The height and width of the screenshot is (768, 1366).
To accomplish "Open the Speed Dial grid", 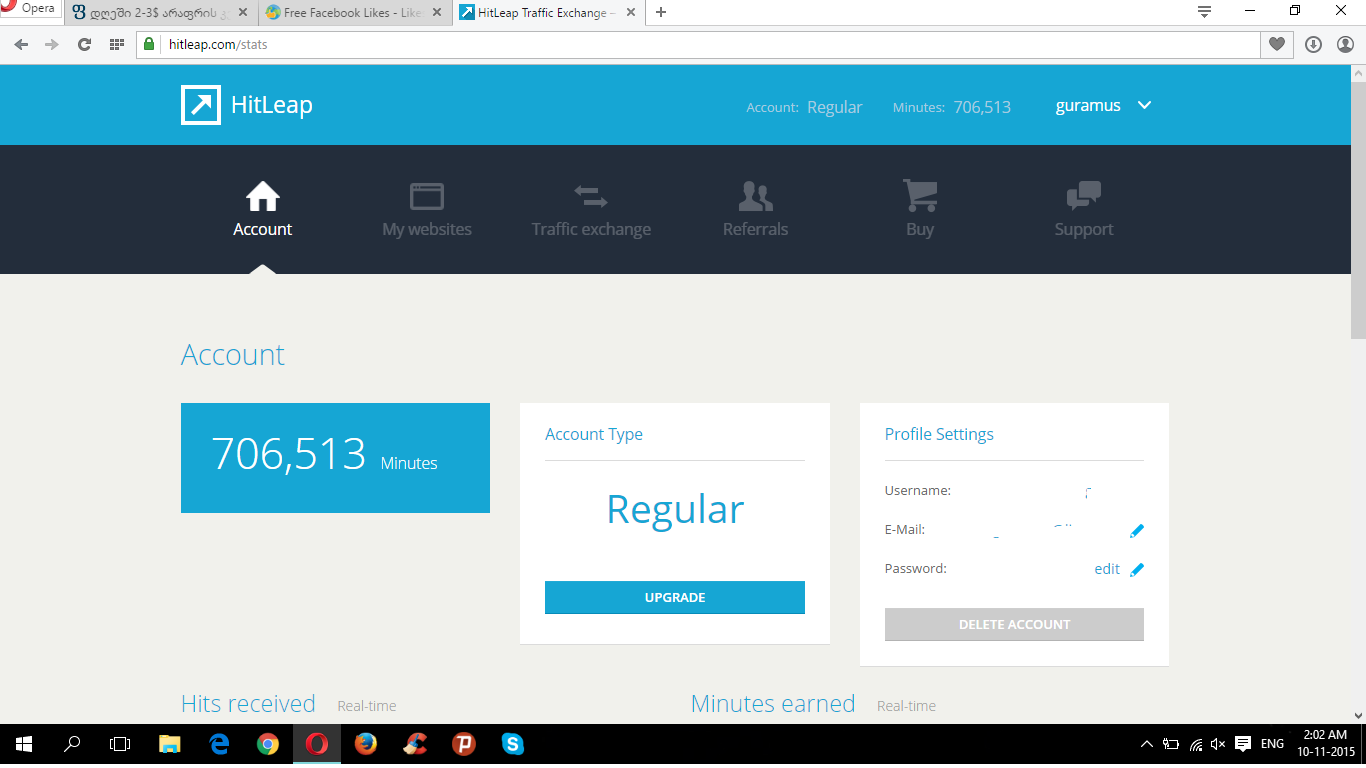I will 116,45.
